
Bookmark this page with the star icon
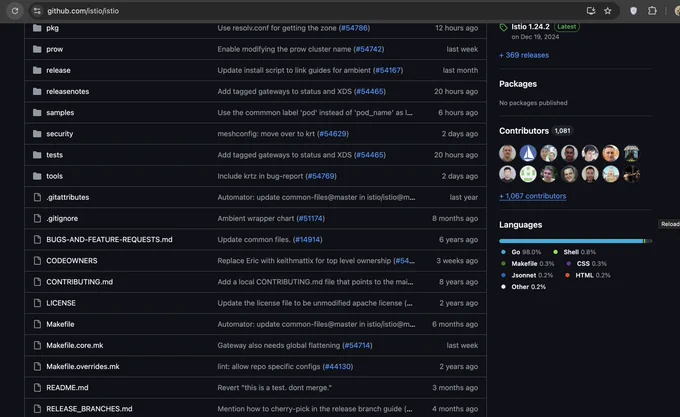click(608, 11)
